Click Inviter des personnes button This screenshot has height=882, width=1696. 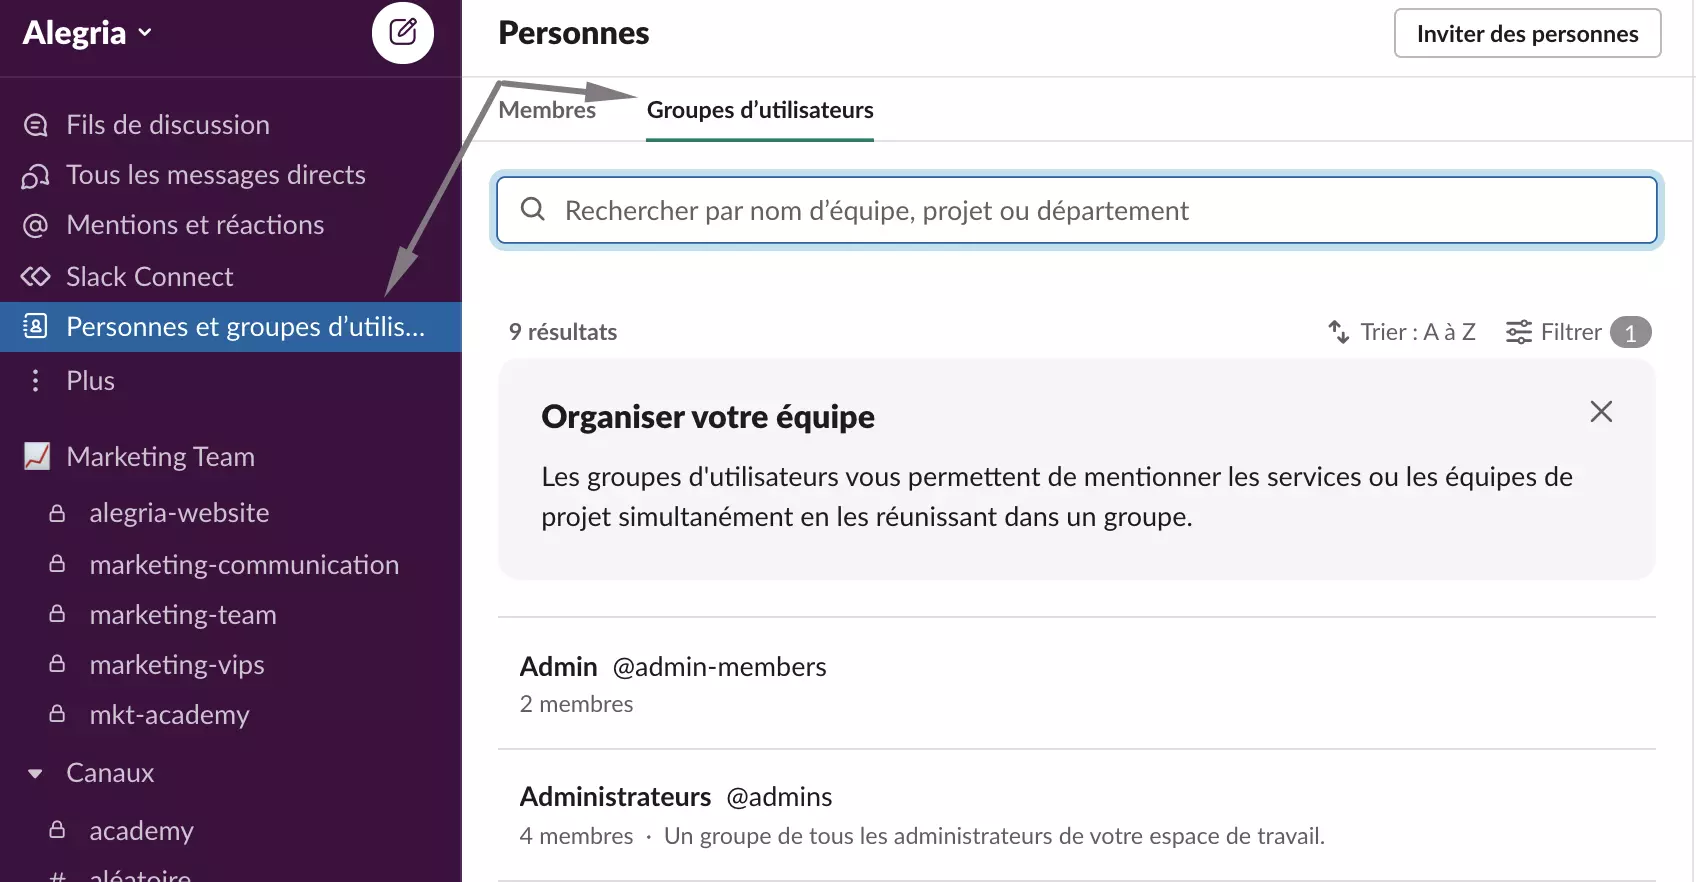[x=1527, y=33]
